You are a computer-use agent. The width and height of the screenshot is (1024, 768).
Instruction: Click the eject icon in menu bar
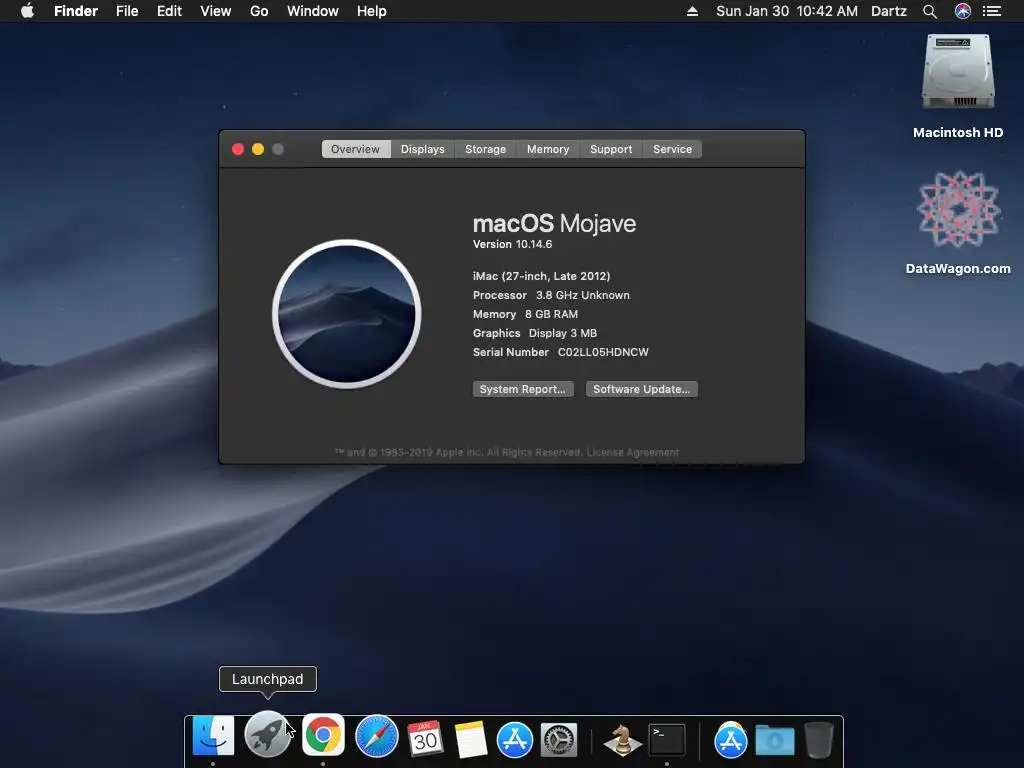coord(692,11)
